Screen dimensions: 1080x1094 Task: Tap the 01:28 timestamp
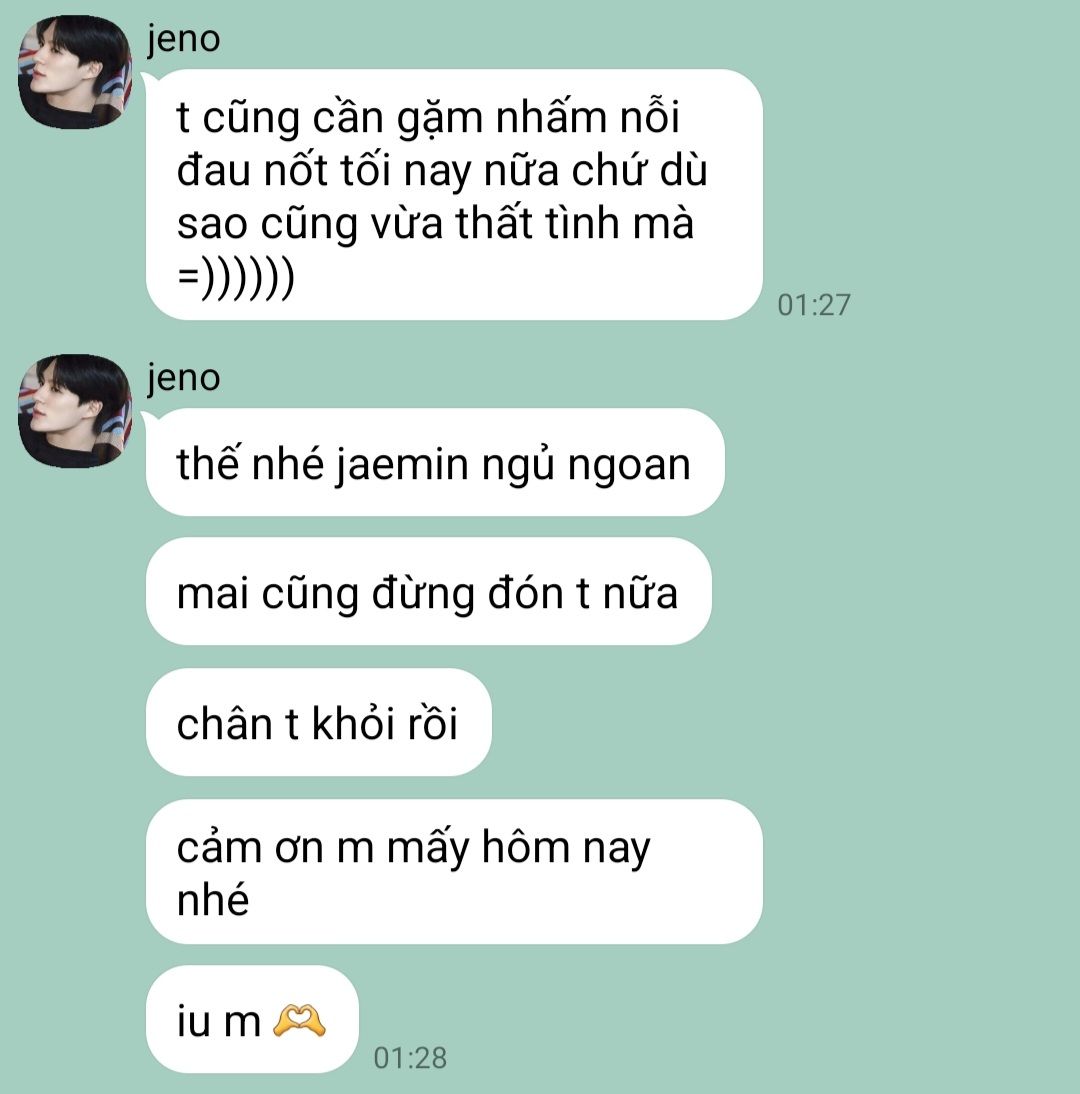click(410, 1058)
